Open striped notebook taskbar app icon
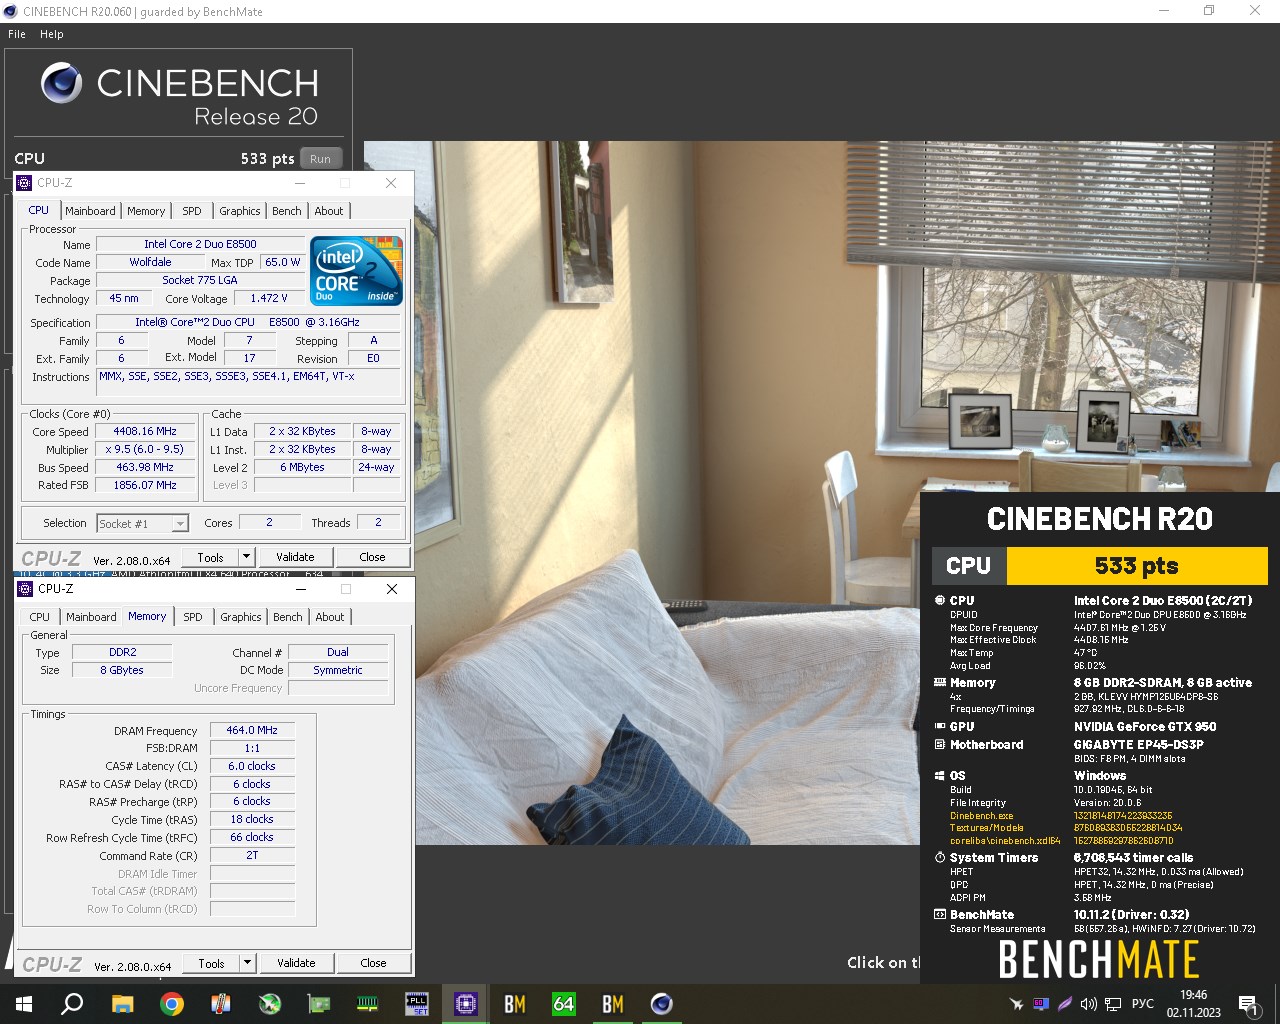 point(220,1004)
